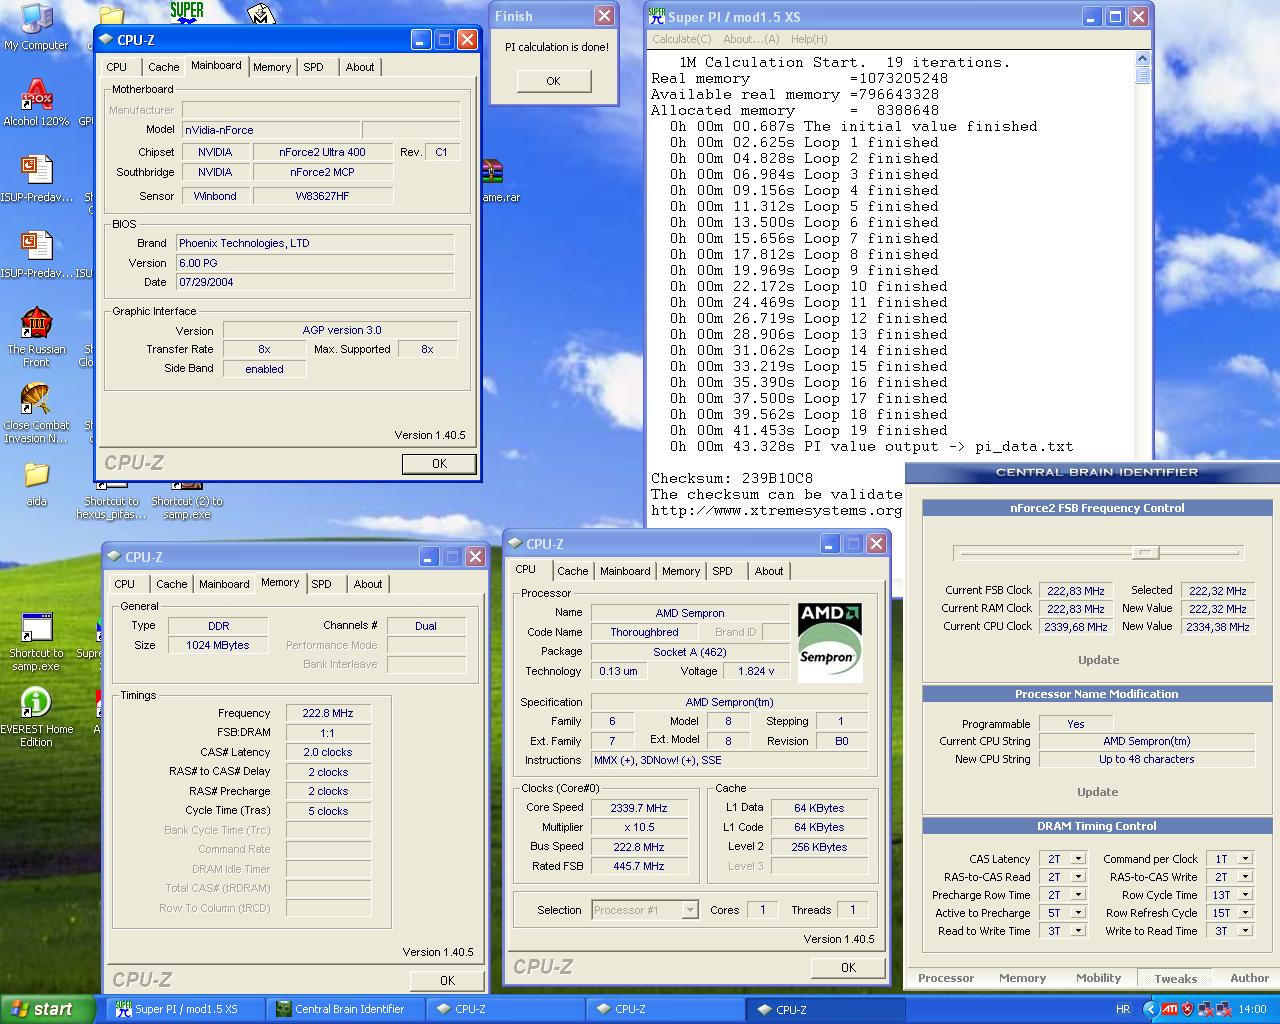Open Row Refresh Cycle dropdown
The width and height of the screenshot is (1280, 1024).
pos(1245,913)
